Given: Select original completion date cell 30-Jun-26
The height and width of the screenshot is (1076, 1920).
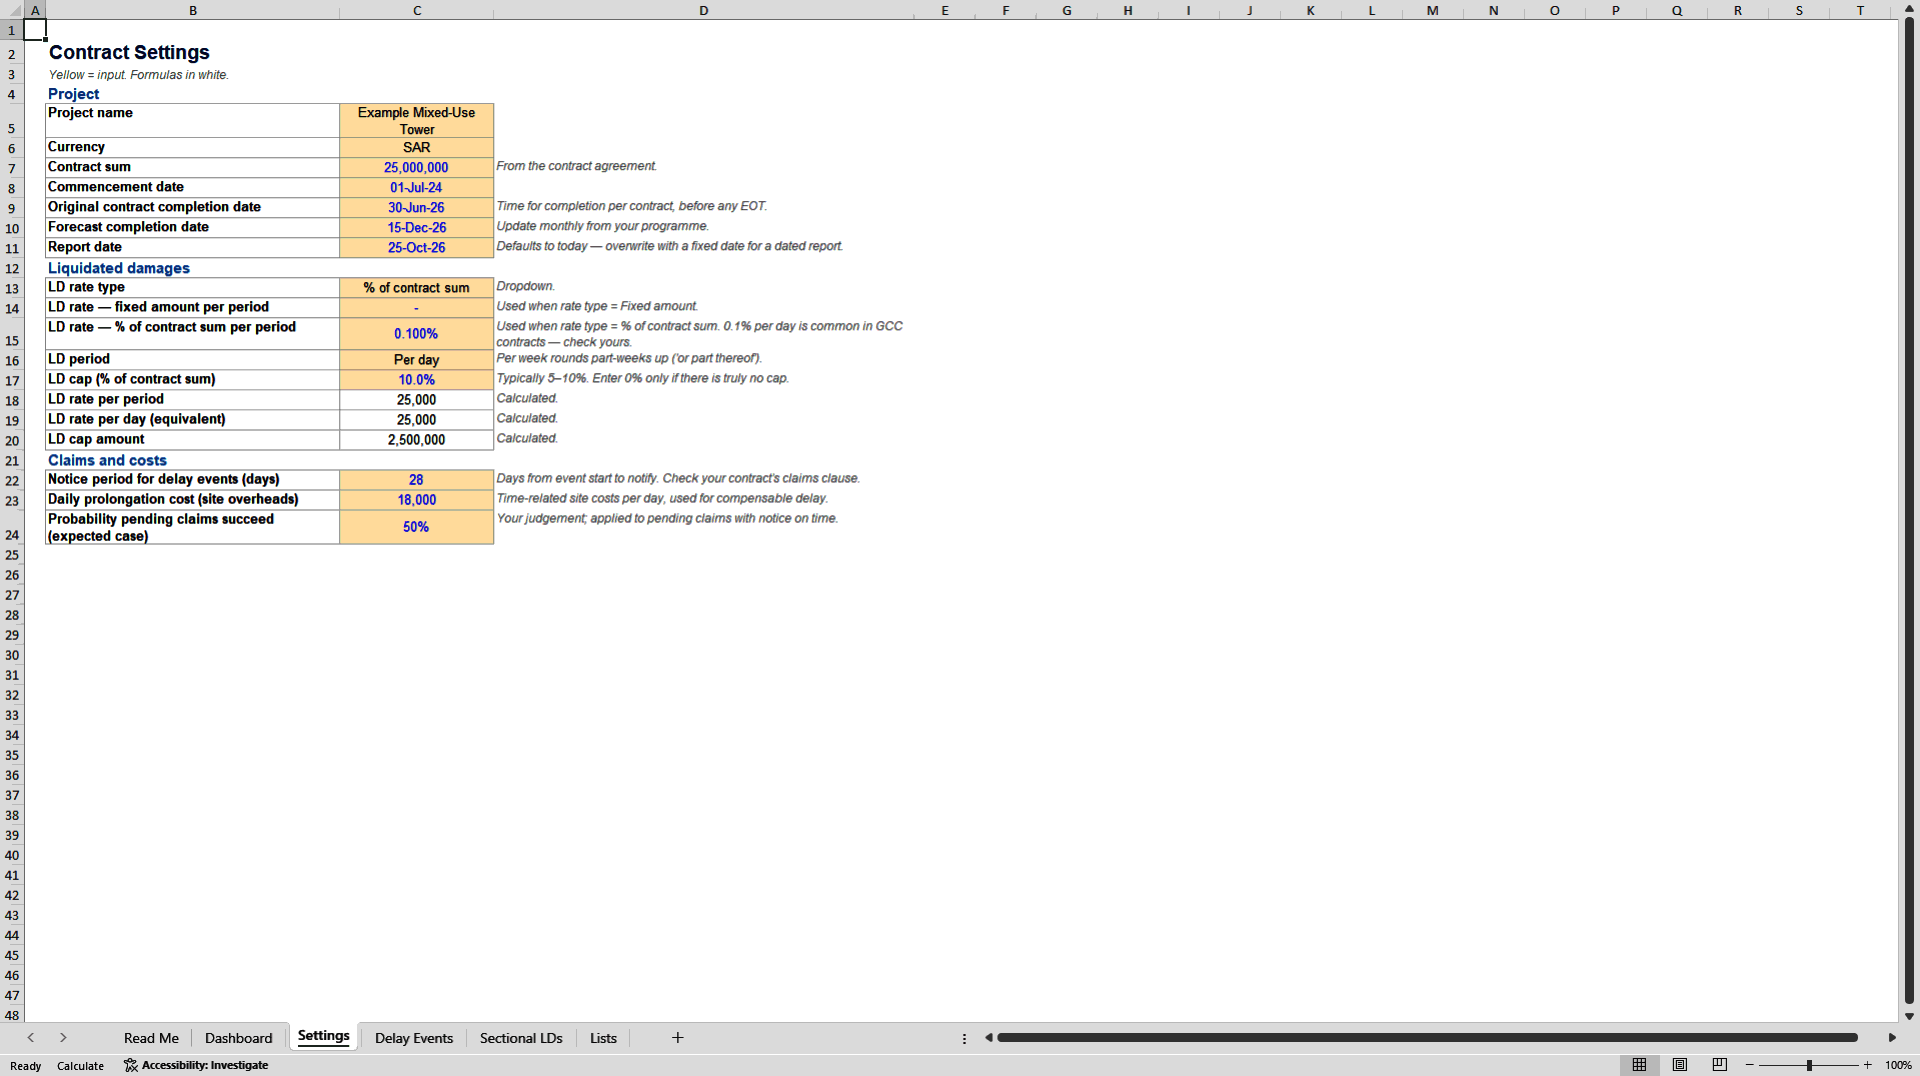Looking at the screenshot, I should click(416, 208).
